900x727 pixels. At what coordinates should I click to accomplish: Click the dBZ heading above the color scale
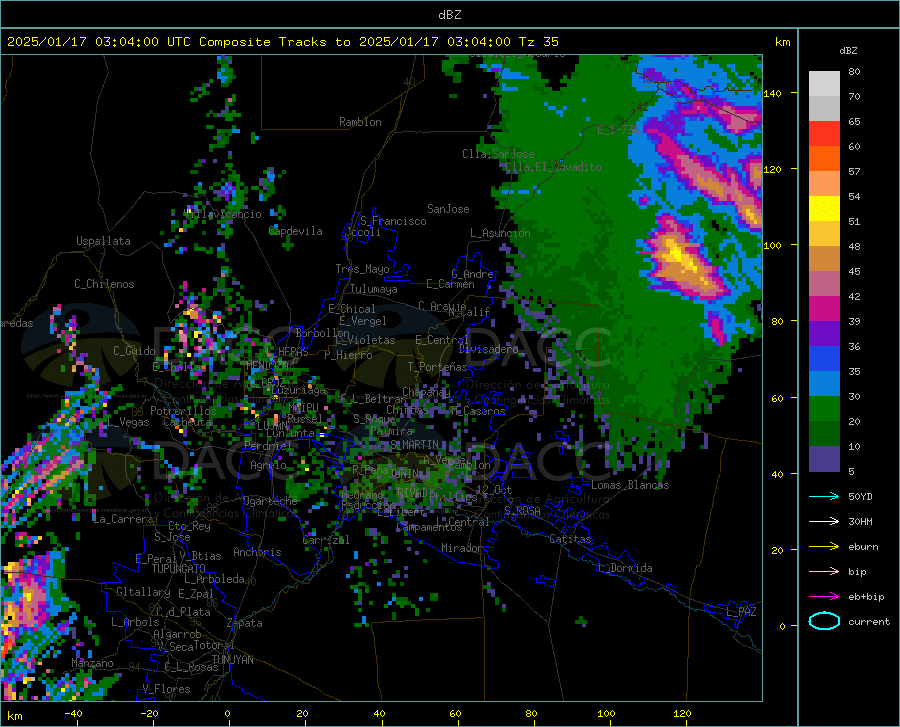point(848,50)
